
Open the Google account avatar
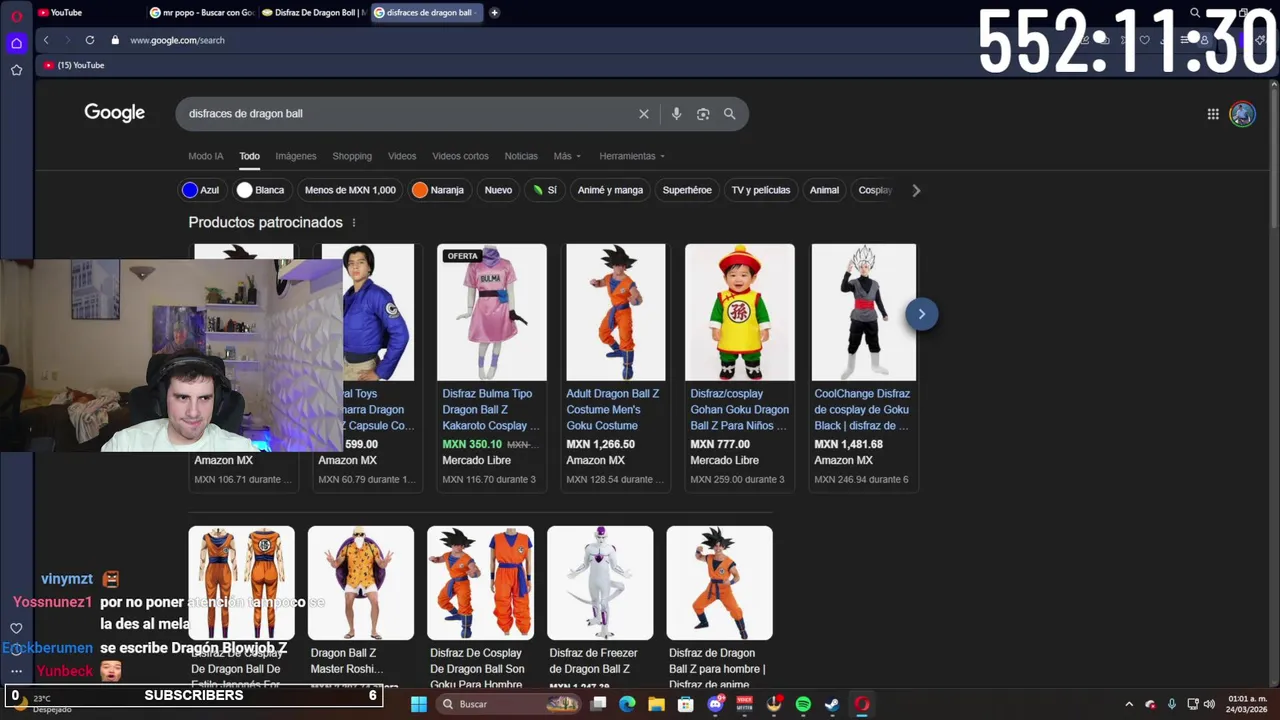(1242, 114)
